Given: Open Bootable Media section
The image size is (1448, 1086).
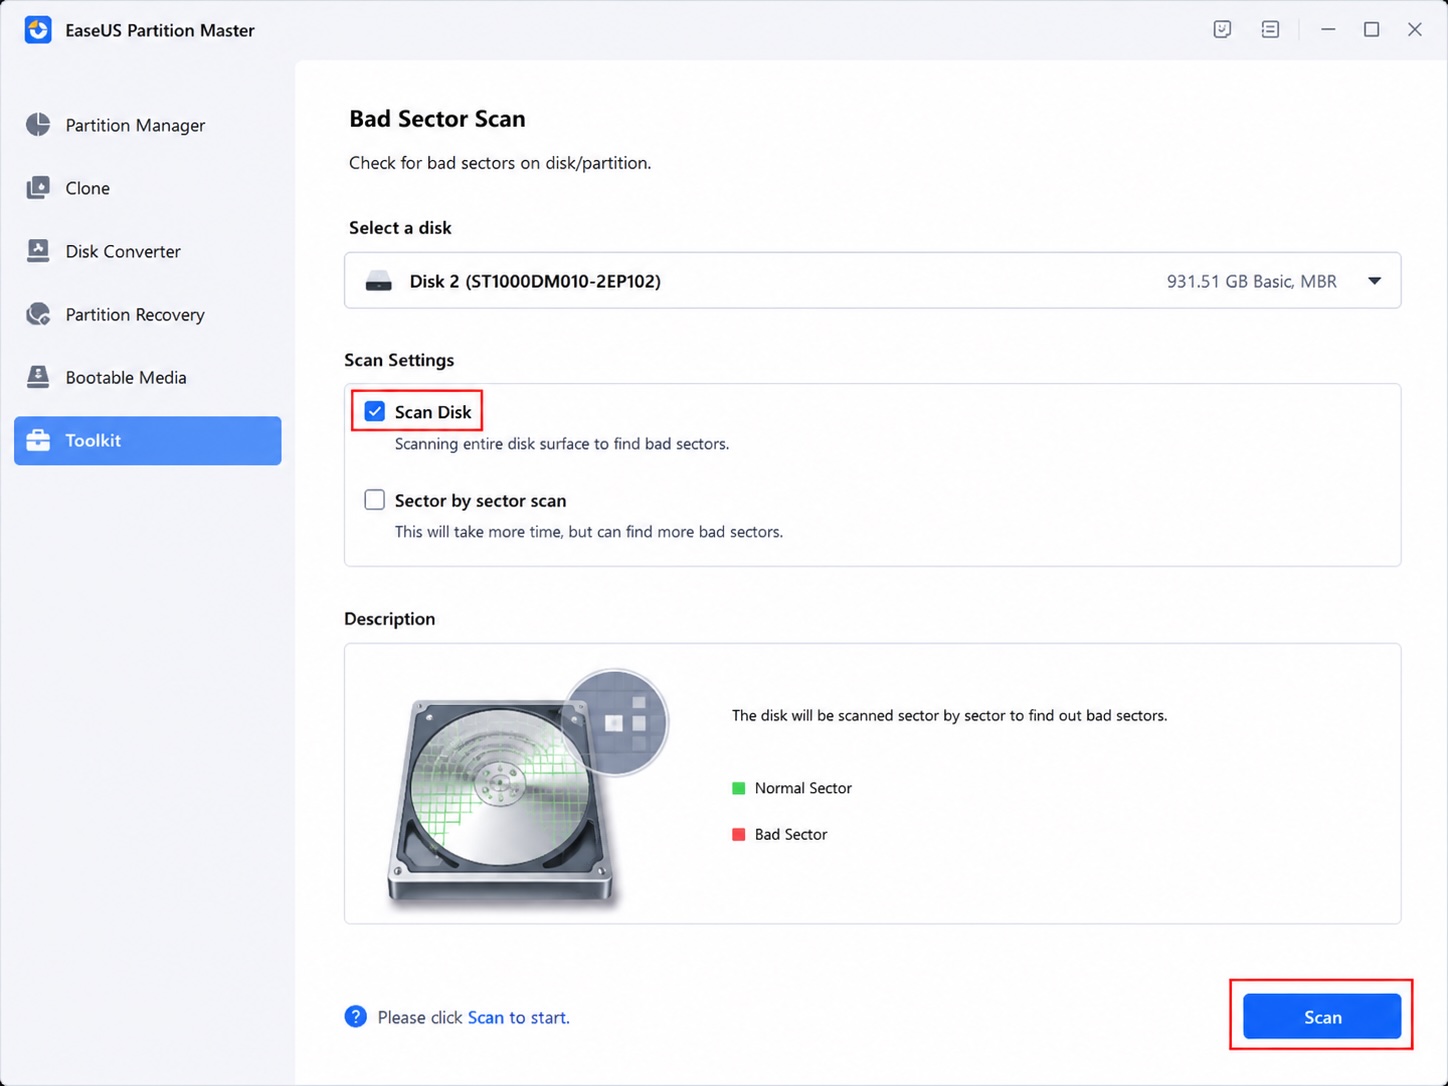Looking at the screenshot, I should click(x=147, y=377).
